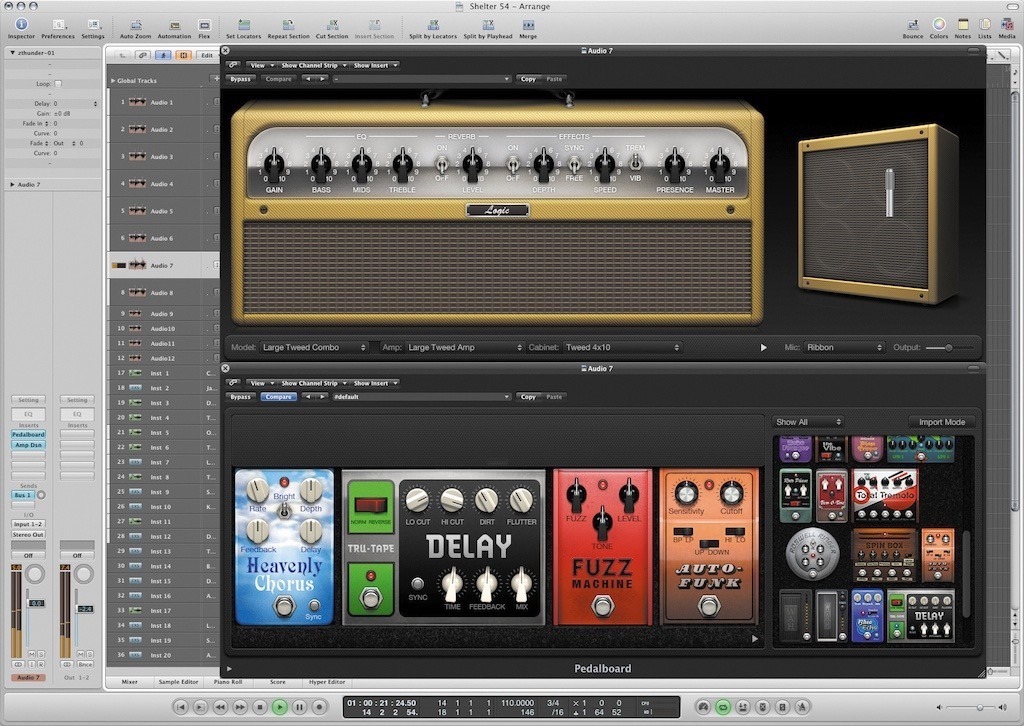Activate Auto Zoom in the toolbar
Image resolution: width=1024 pixels, height=726 pixels.
coord(136,25)
